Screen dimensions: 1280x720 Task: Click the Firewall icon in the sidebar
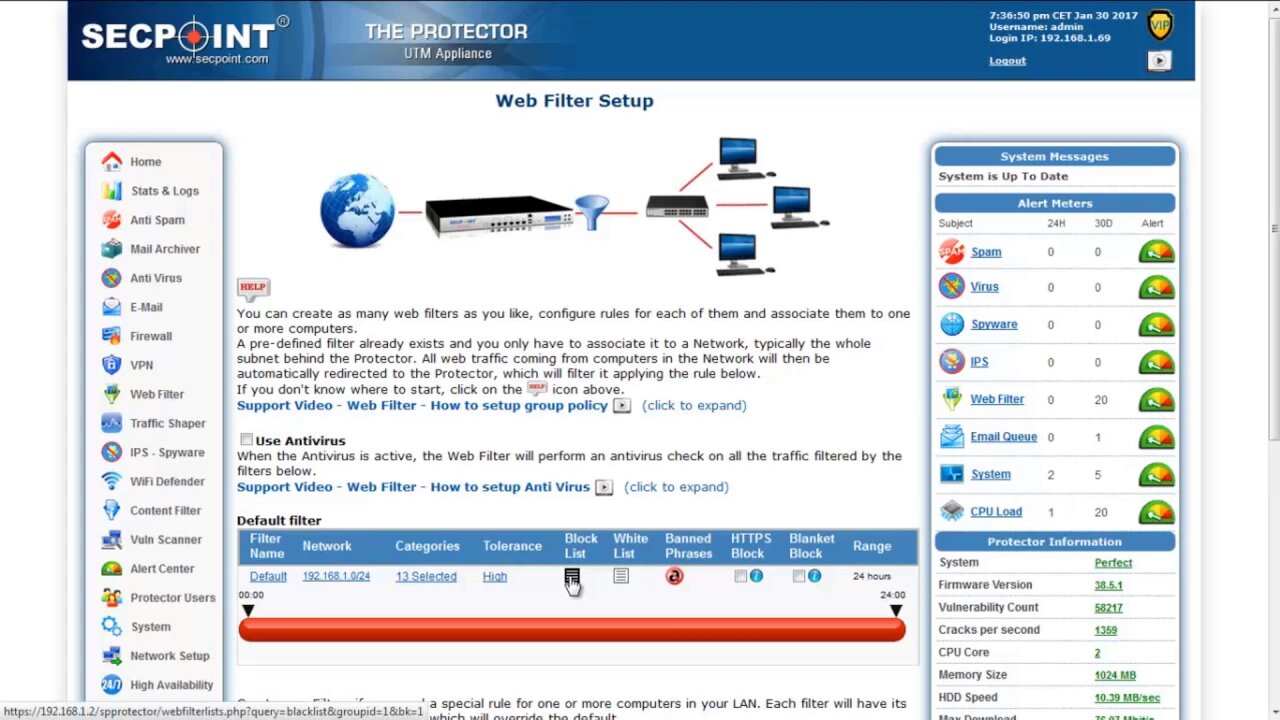point(111,336)
